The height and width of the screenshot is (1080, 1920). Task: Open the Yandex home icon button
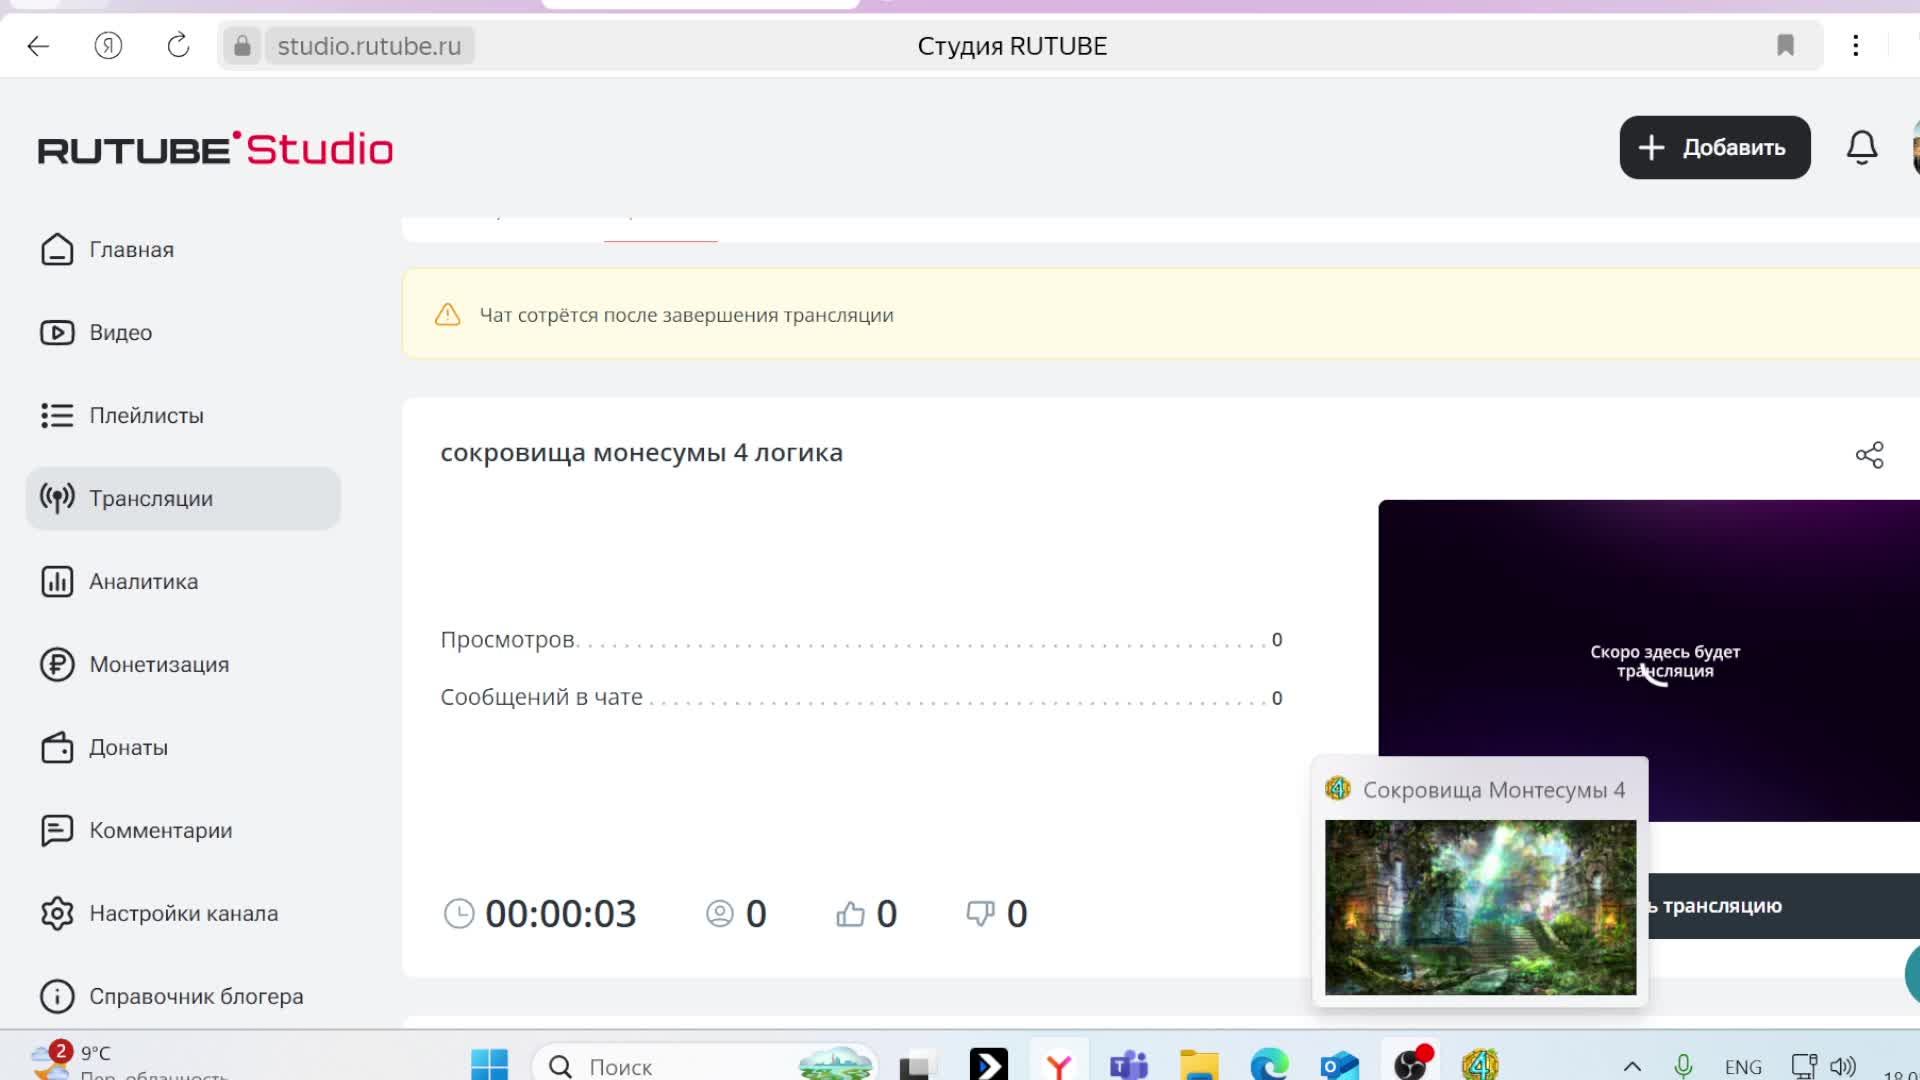[x=108, y=46]
